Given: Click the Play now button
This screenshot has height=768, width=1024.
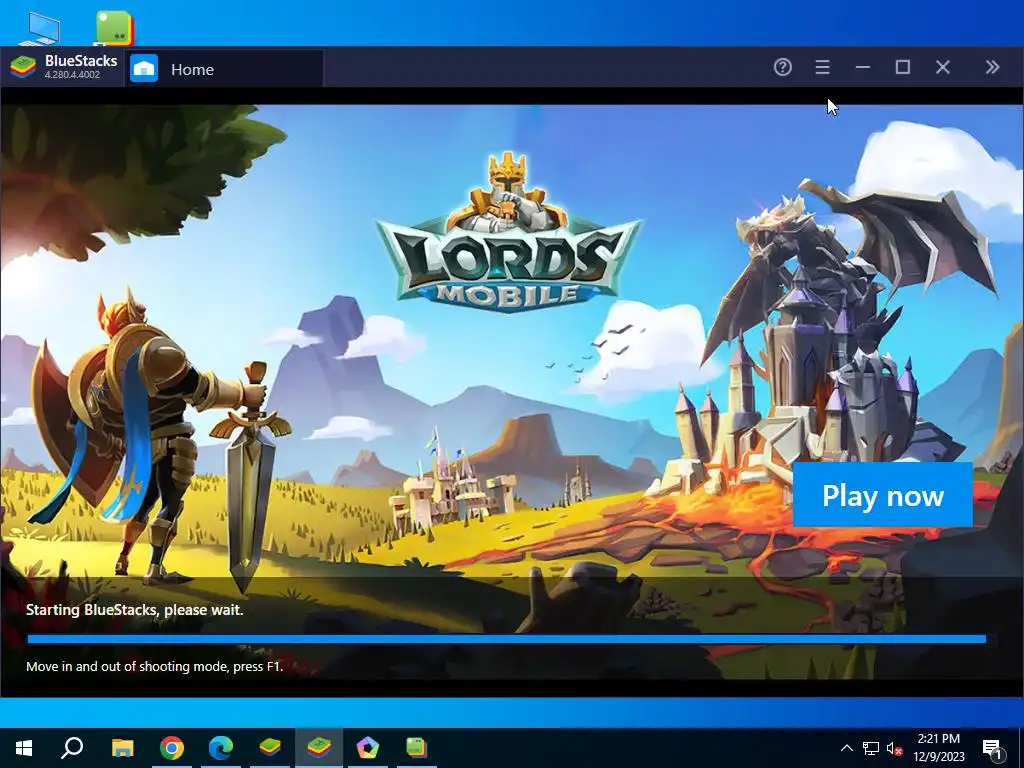Looking at the screenshot, I should click(882, 495).
